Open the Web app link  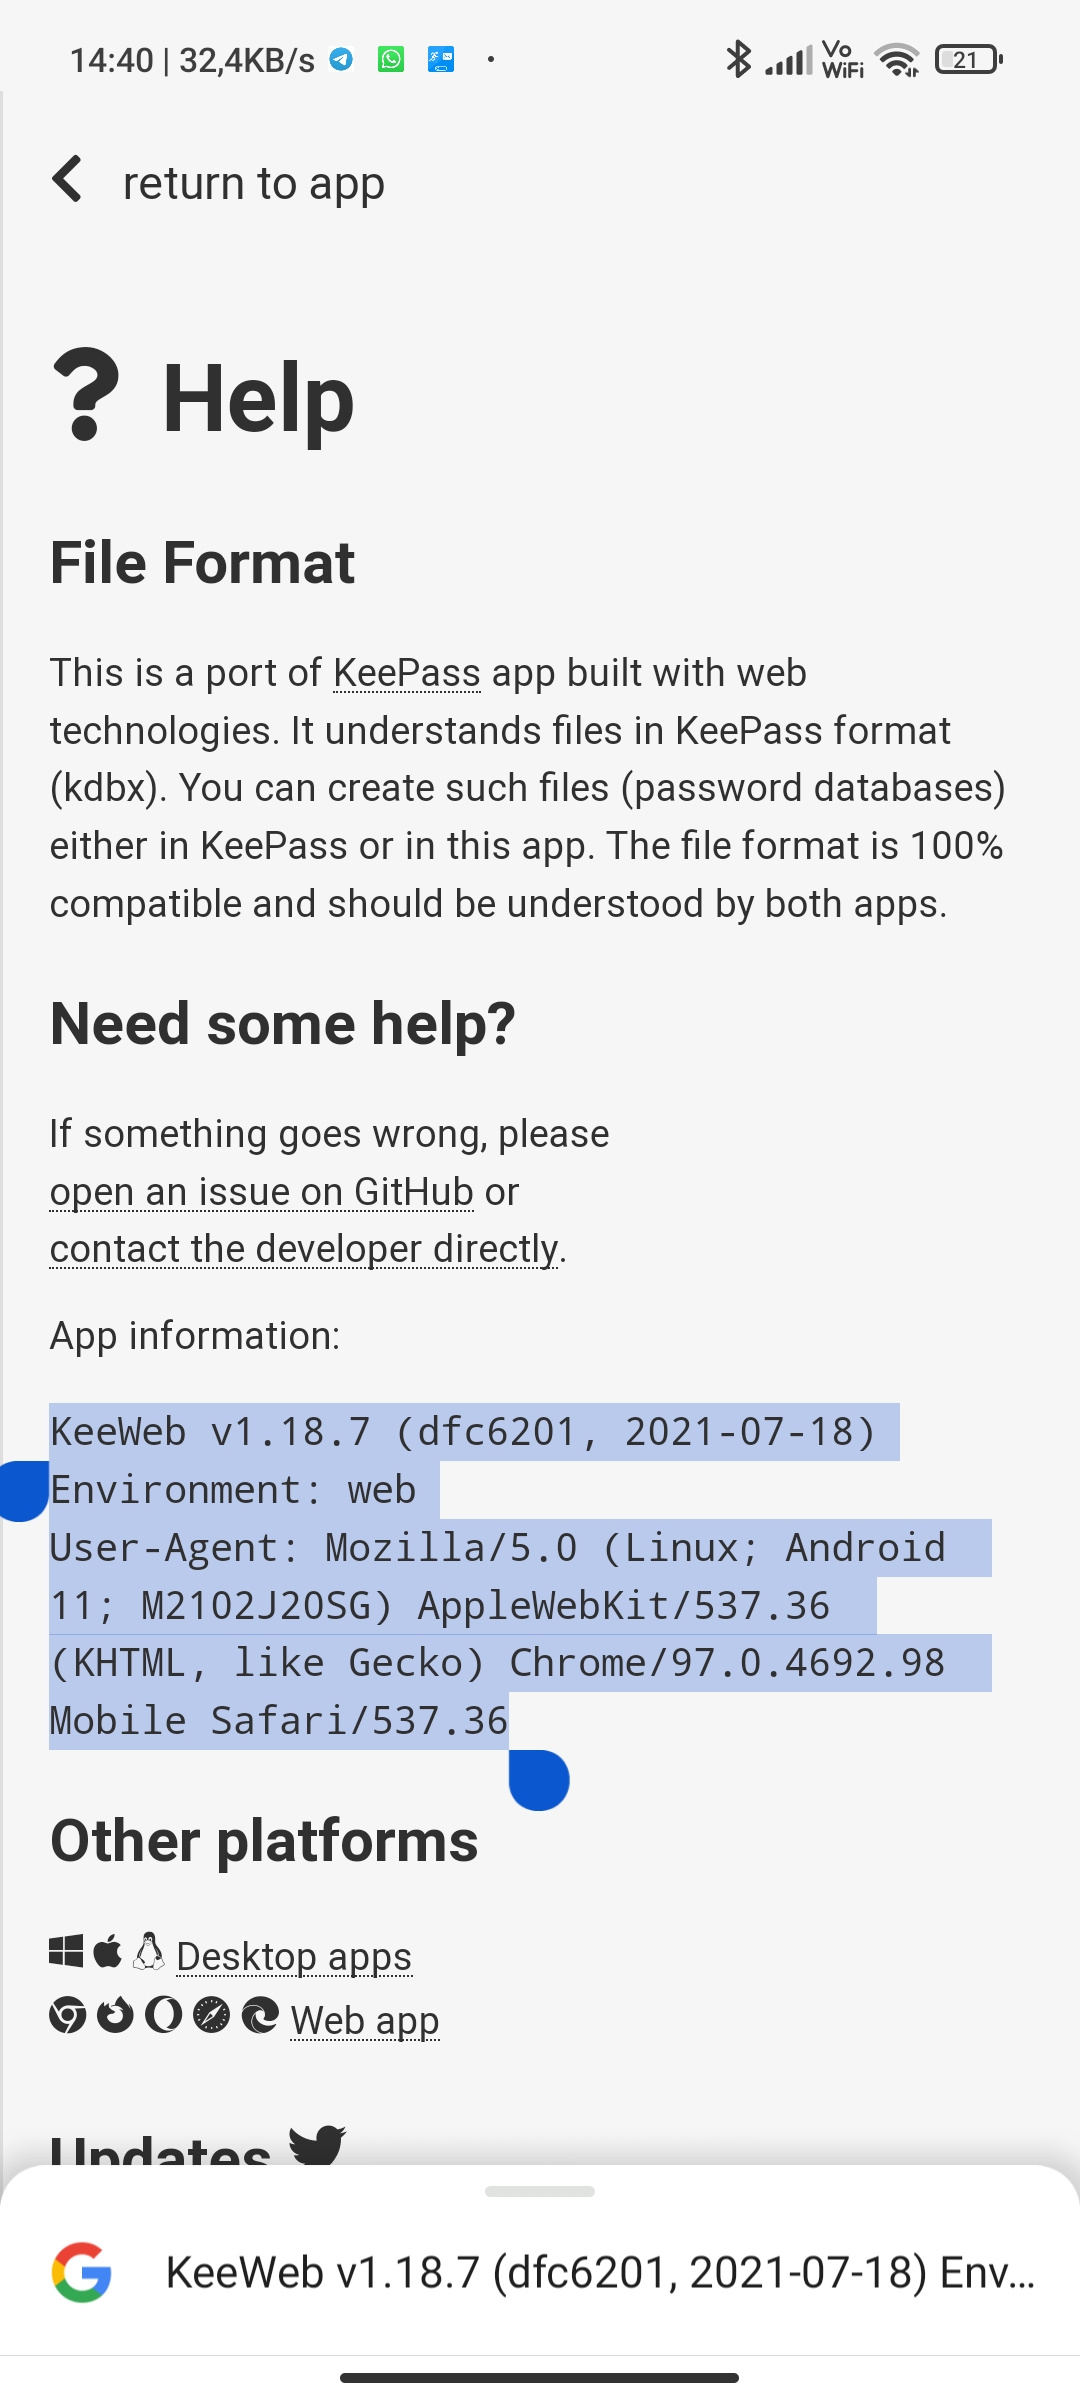point(364,2018)
